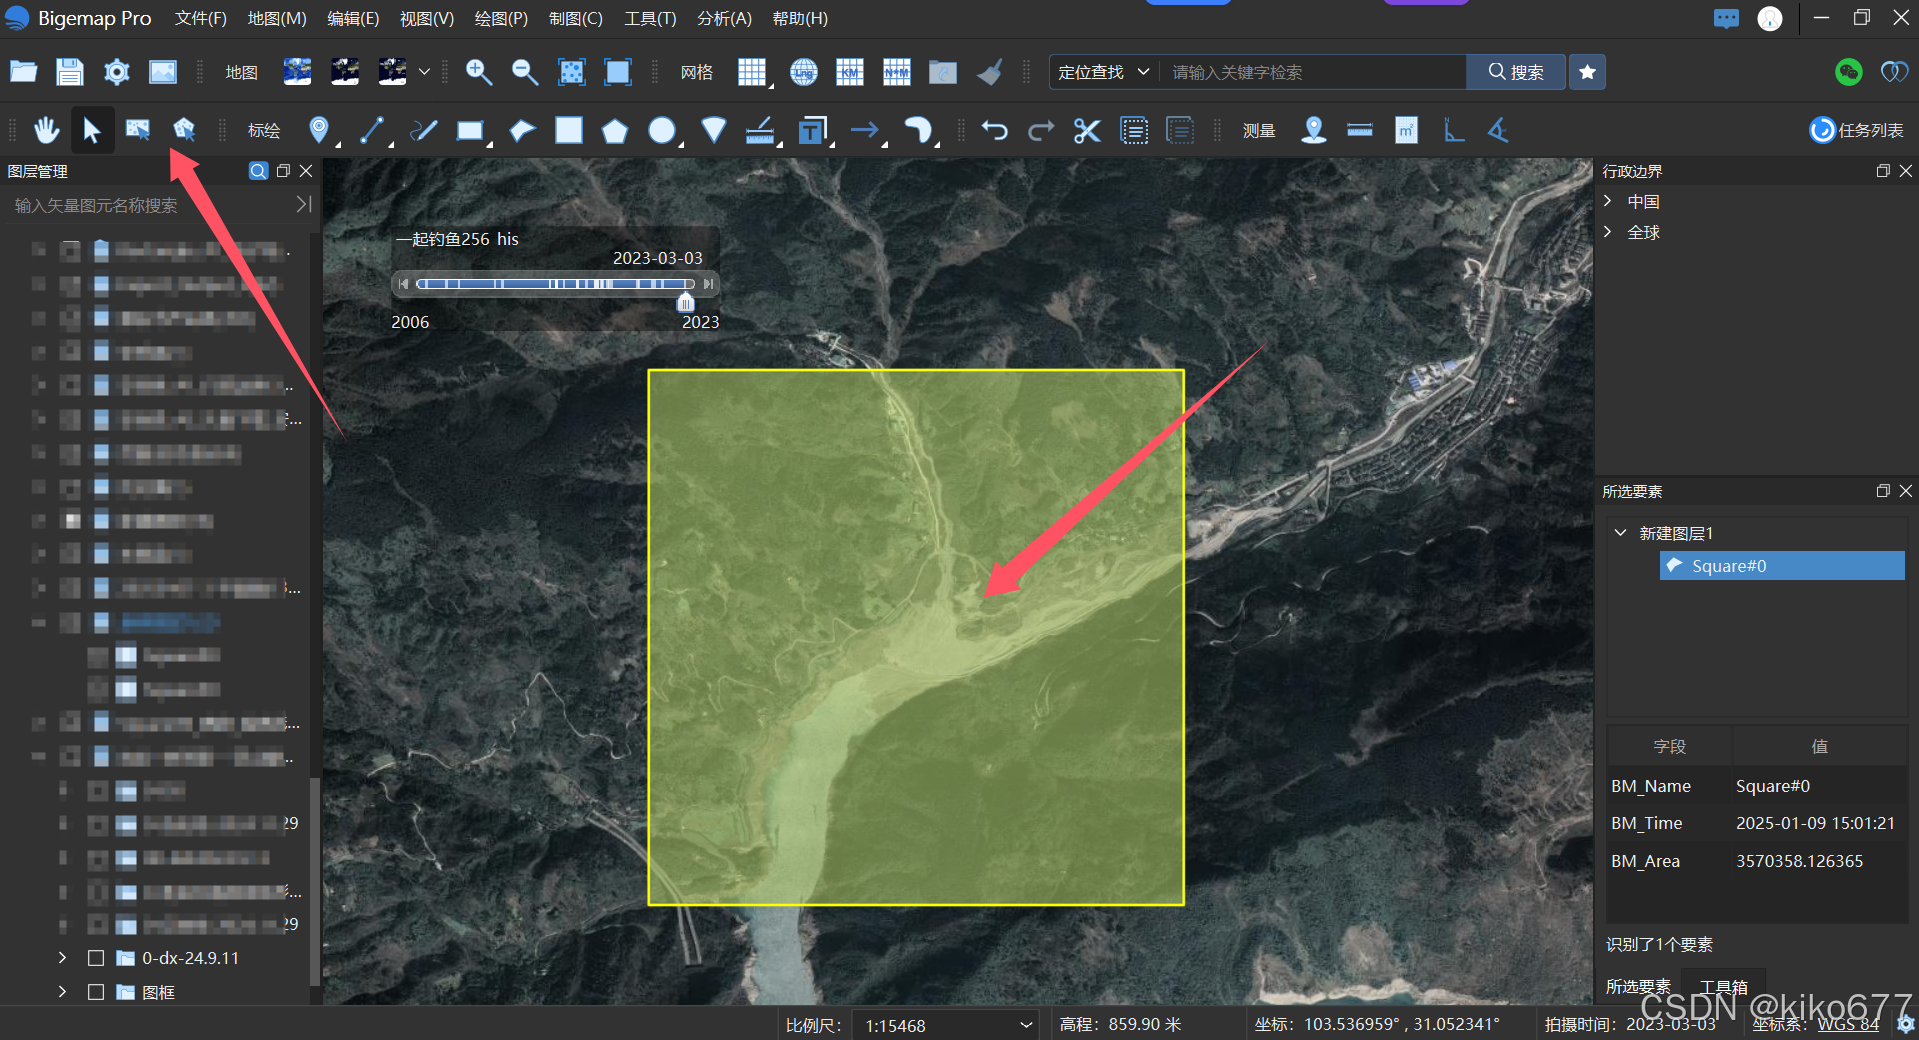Screen dimensions: 1919x1040
Task: Click the BM_Time value cell
Action: tap(1815, 823)
